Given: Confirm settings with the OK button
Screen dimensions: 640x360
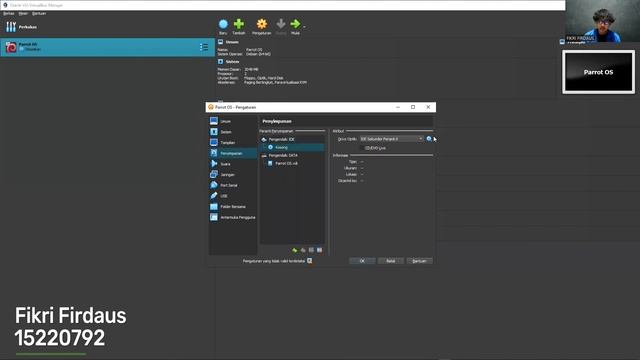Looking at the screenshot, I should click(362, 261).
